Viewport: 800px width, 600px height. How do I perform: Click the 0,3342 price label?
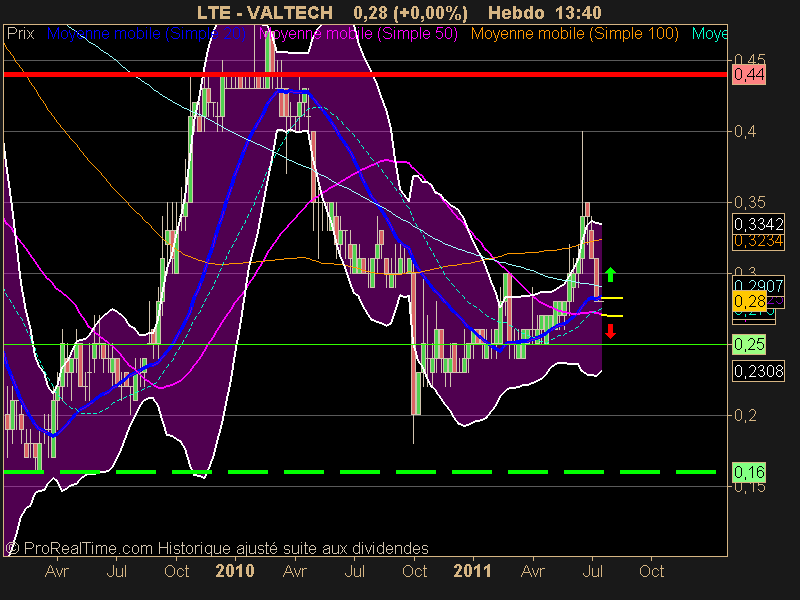pyautogui.click(x=758, y=224)
